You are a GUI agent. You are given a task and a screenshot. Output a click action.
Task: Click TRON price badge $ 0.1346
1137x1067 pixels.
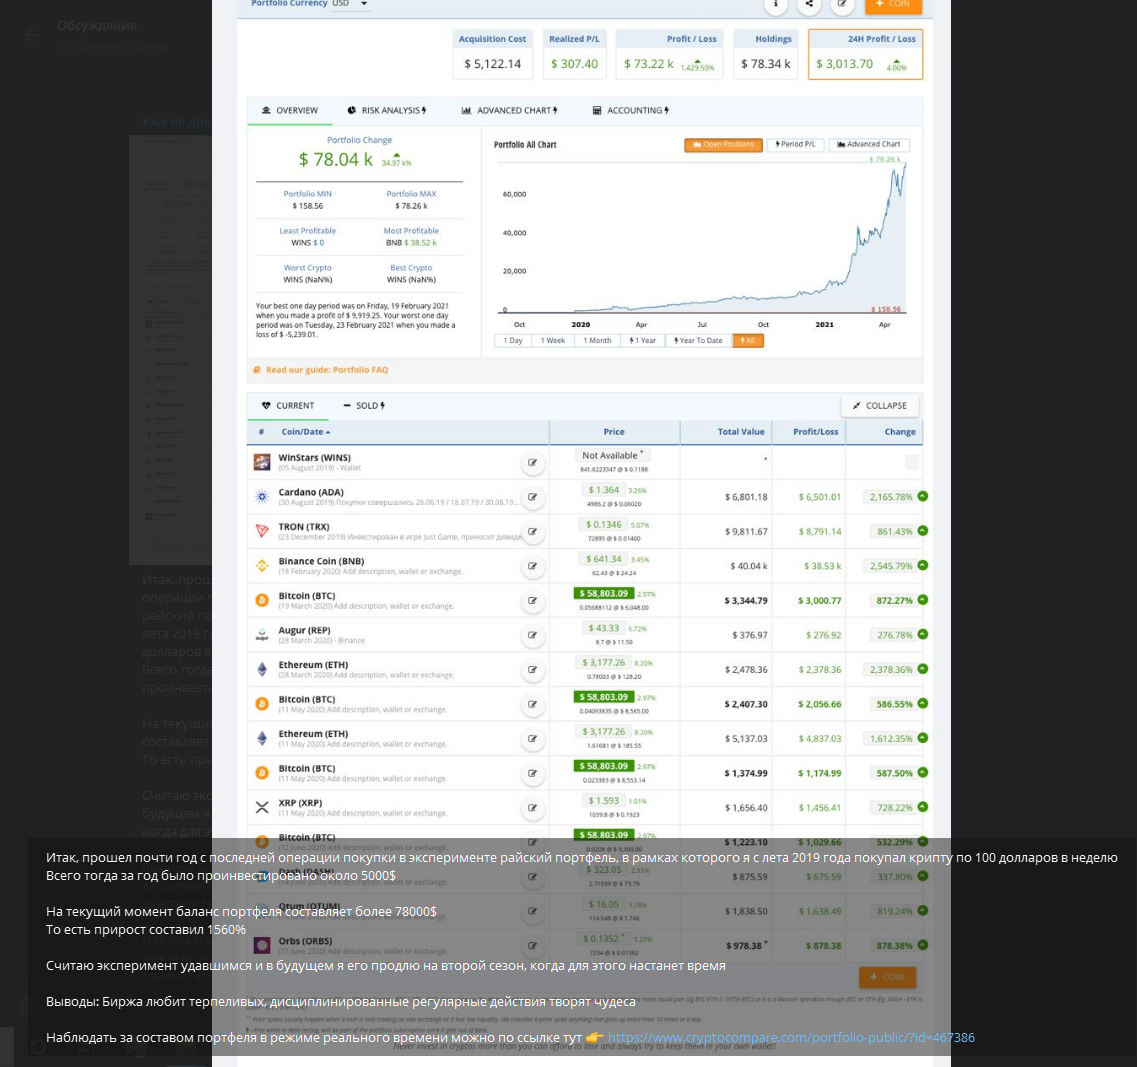click(603, 524)
